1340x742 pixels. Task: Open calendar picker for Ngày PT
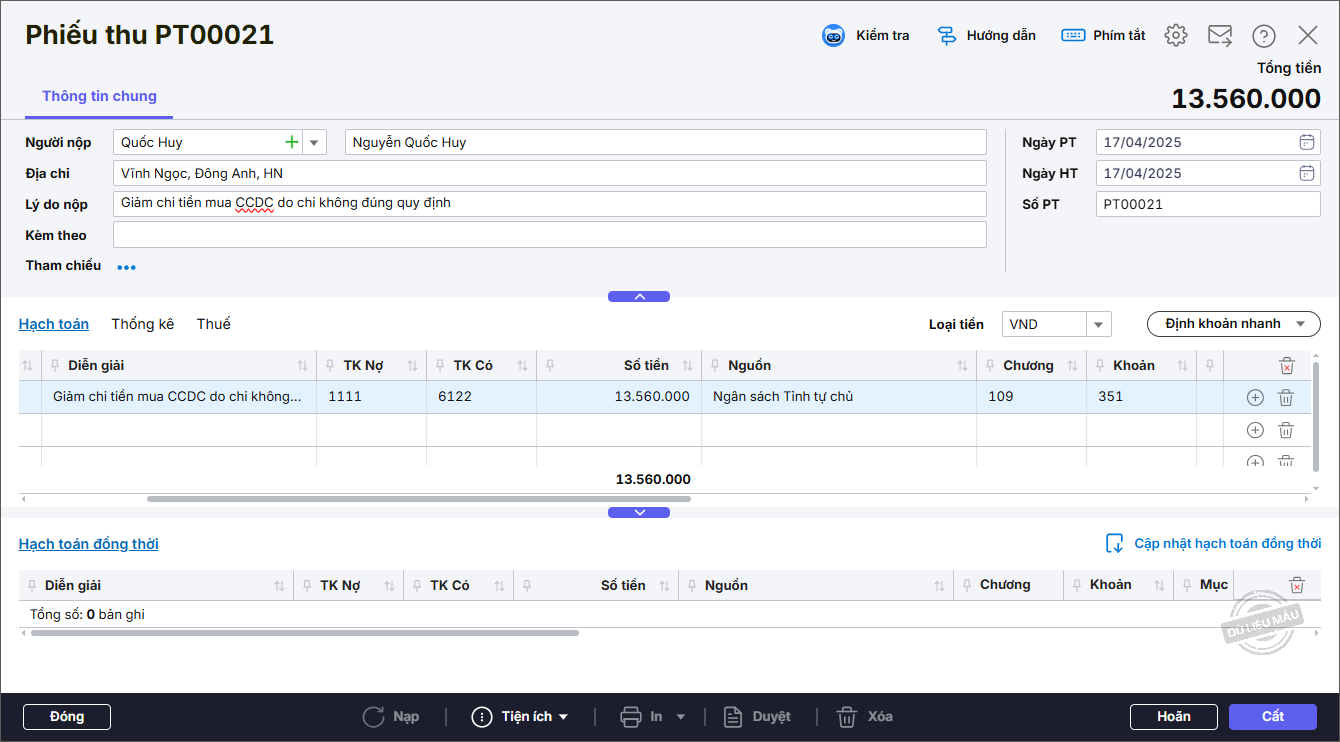[x=1306, y=142]
